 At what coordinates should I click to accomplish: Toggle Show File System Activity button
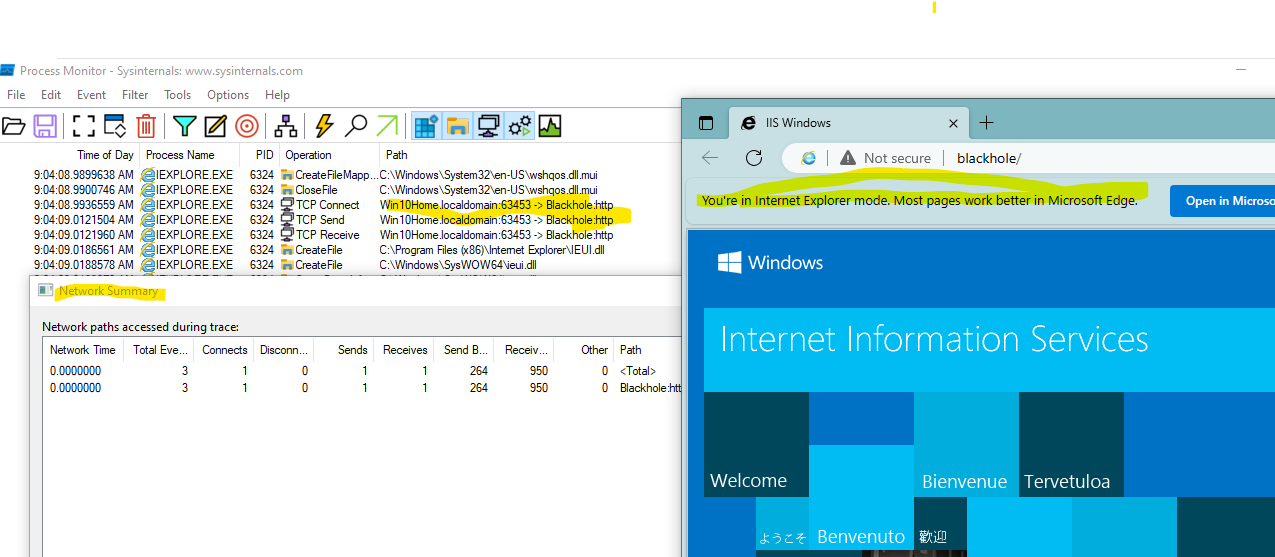[458, 126]
